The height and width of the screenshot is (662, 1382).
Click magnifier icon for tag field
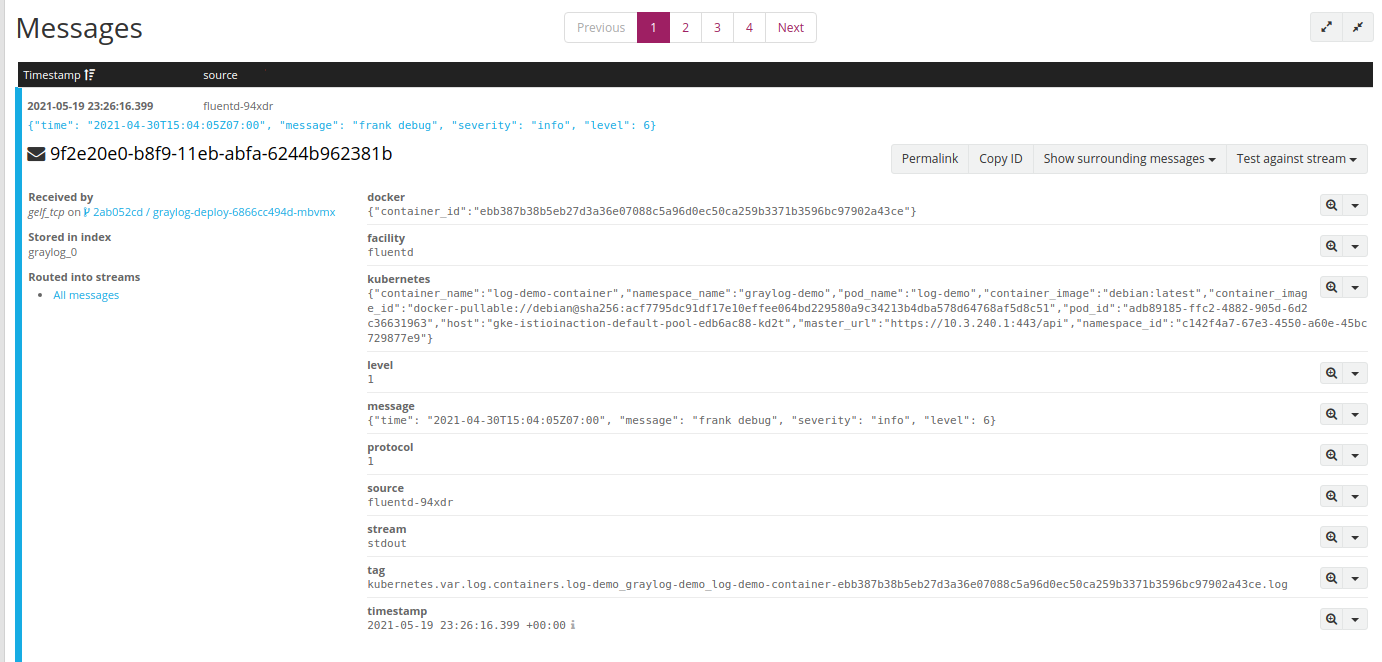pos(1331,578)
